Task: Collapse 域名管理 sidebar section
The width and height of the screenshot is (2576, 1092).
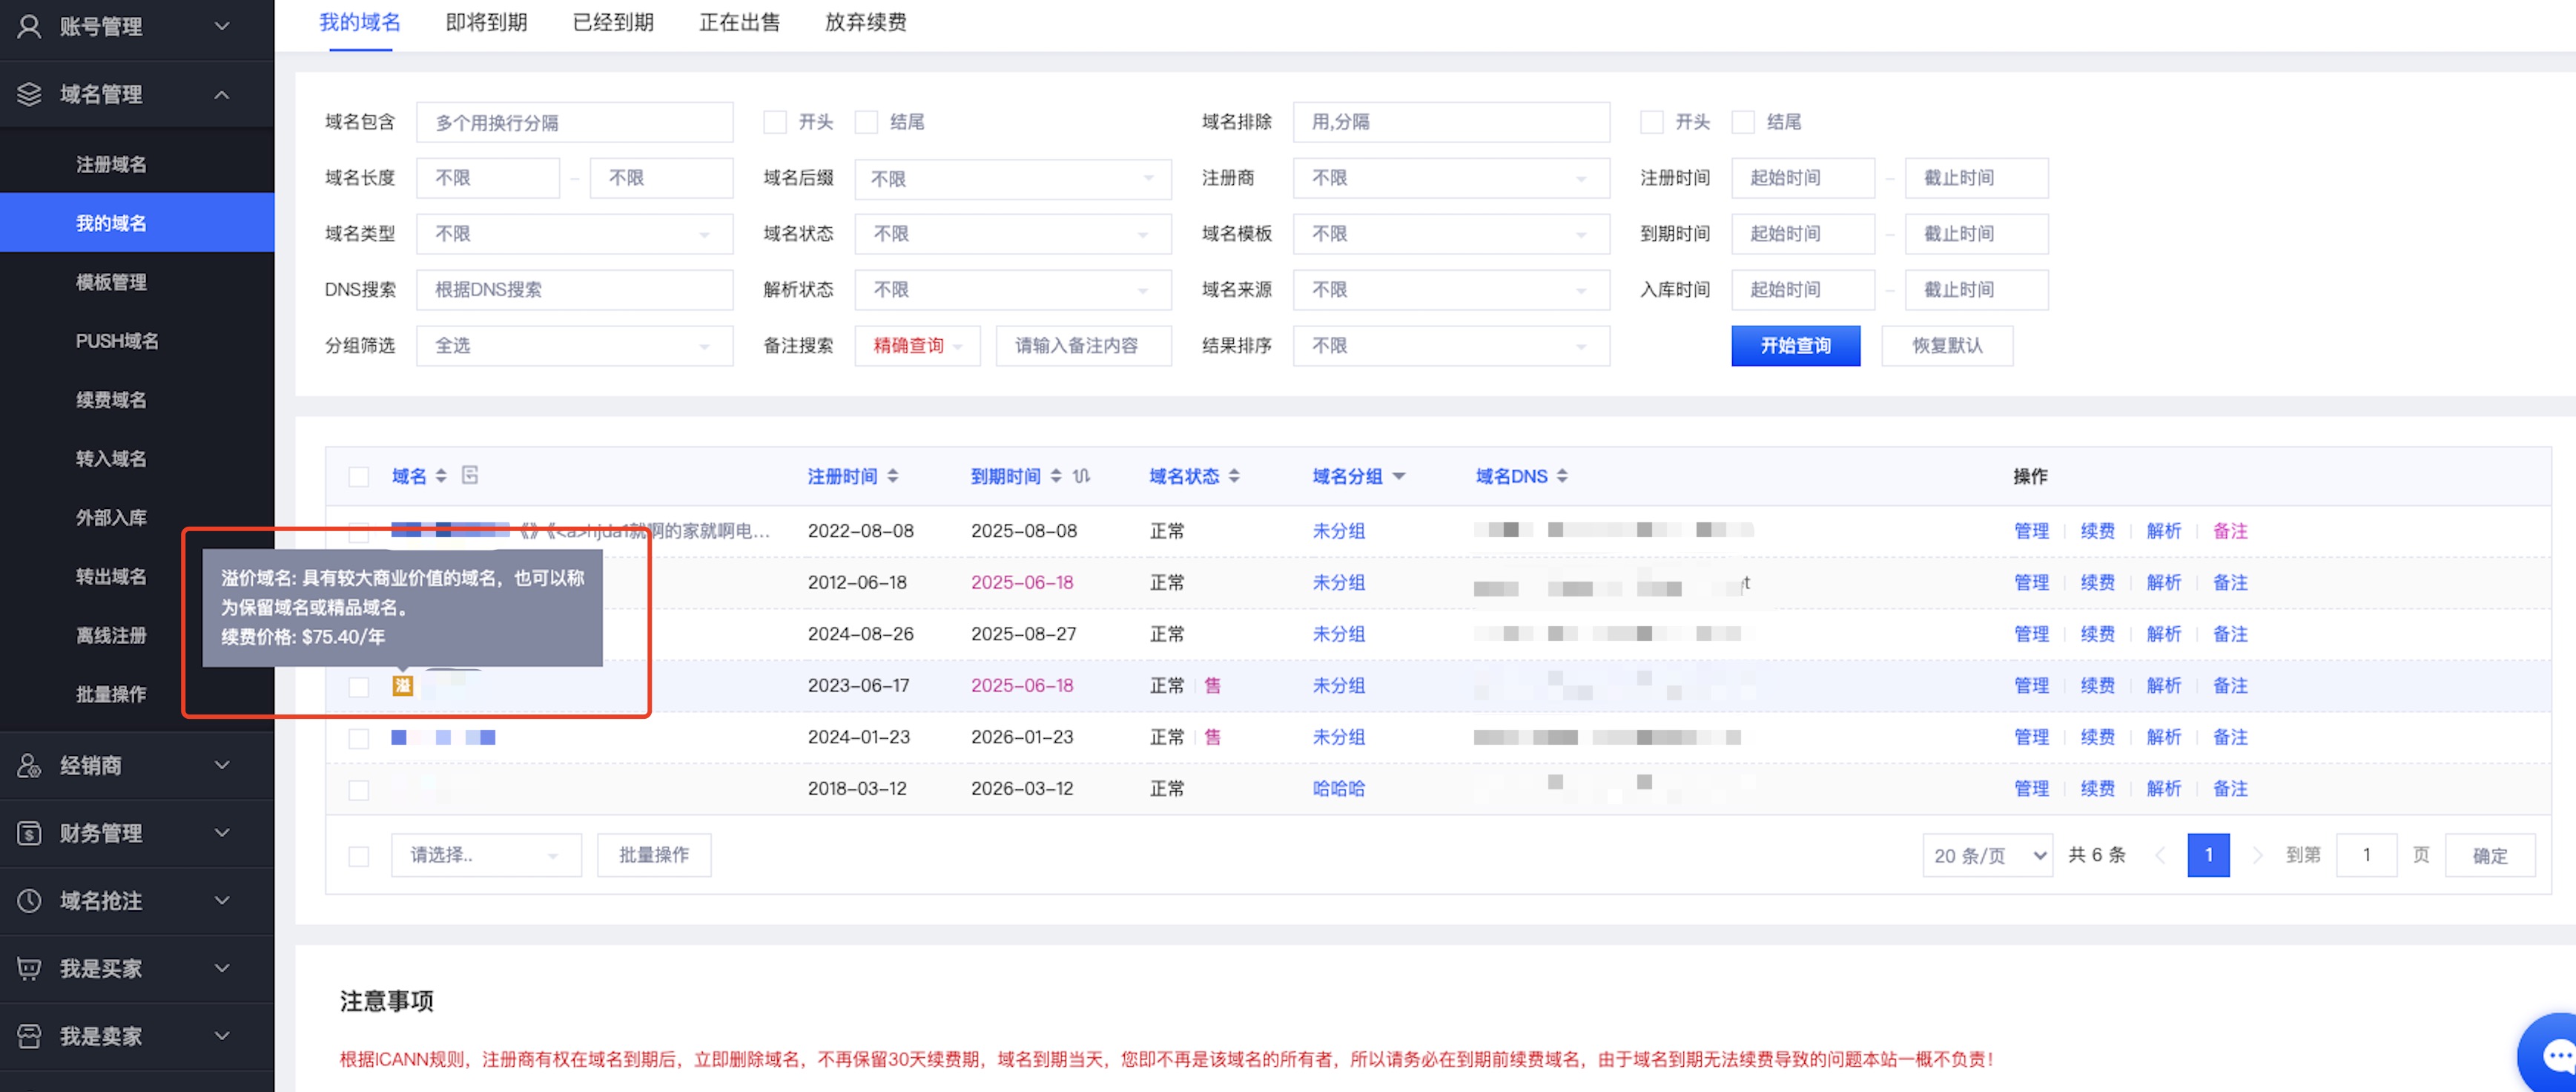Action: pyautogui.click(x=222, y=94)
